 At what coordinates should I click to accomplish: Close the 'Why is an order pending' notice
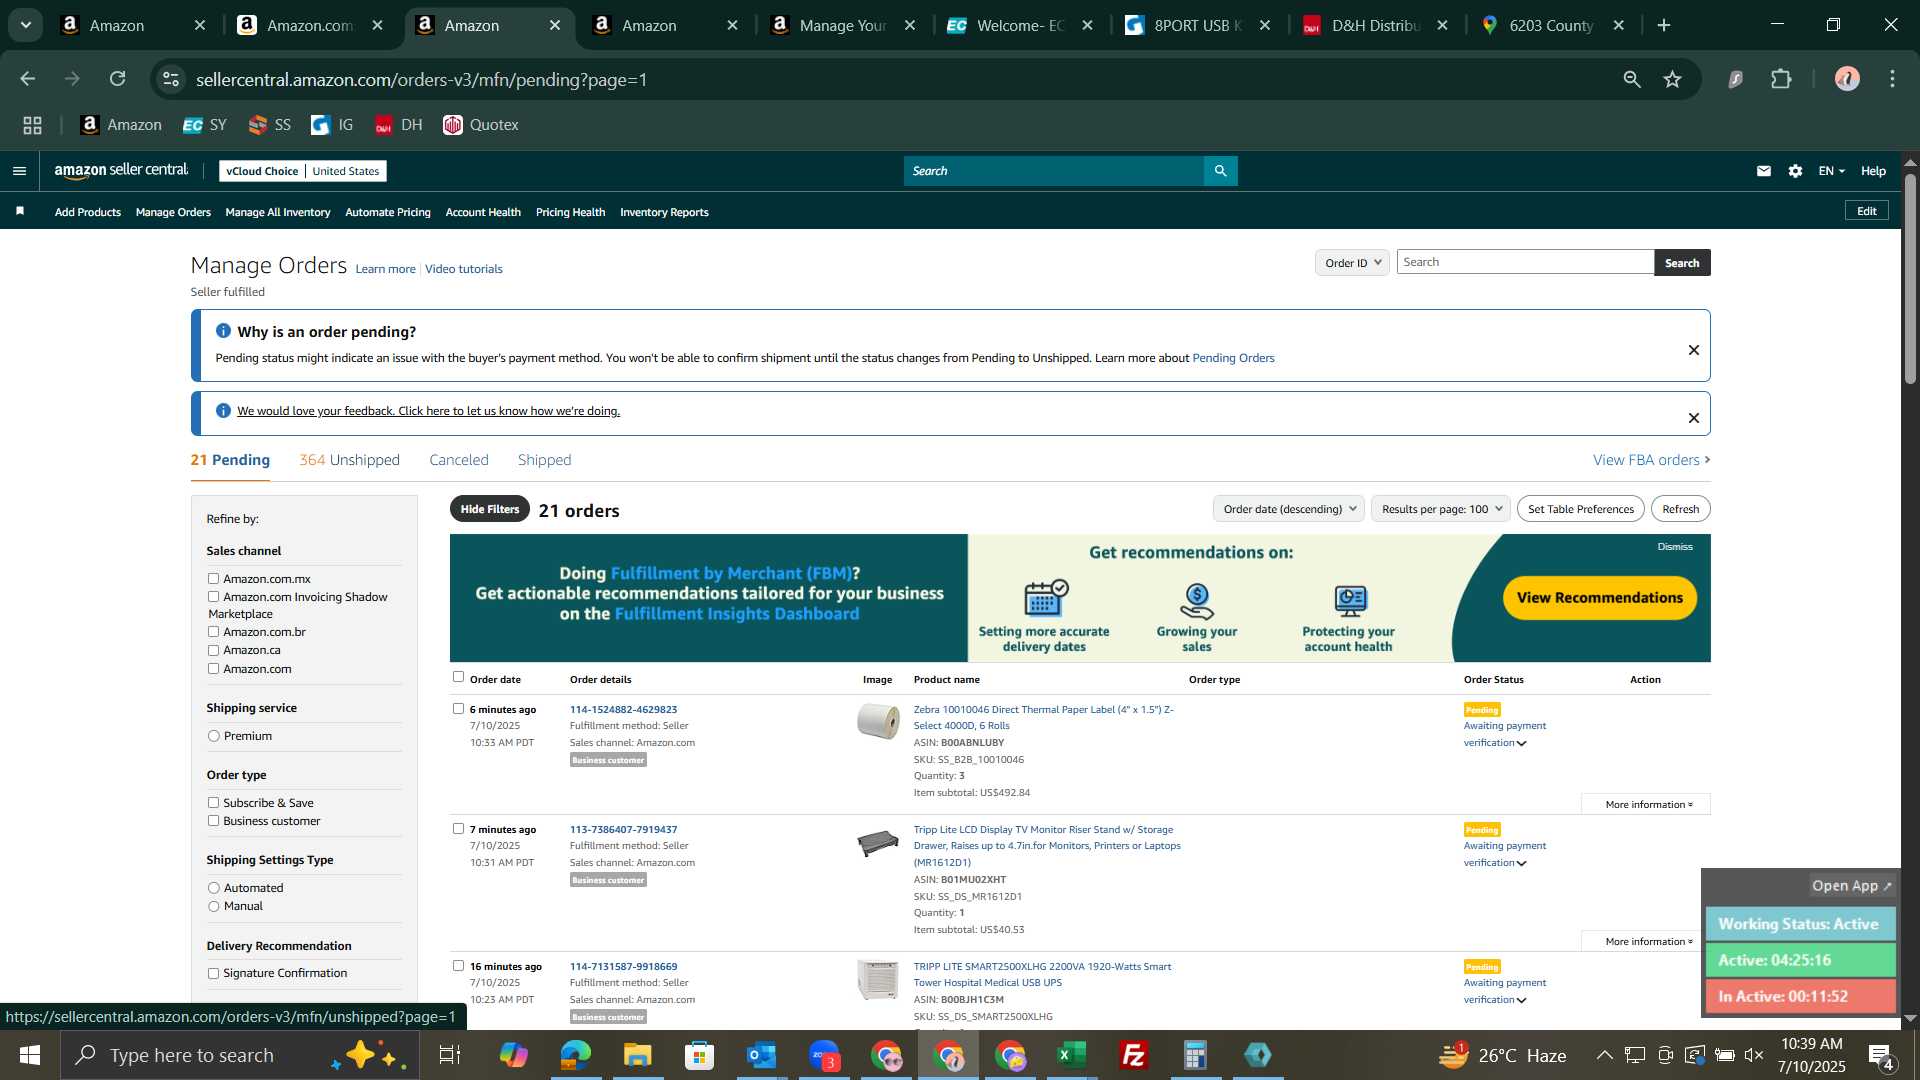click(x=1694, y=350)
